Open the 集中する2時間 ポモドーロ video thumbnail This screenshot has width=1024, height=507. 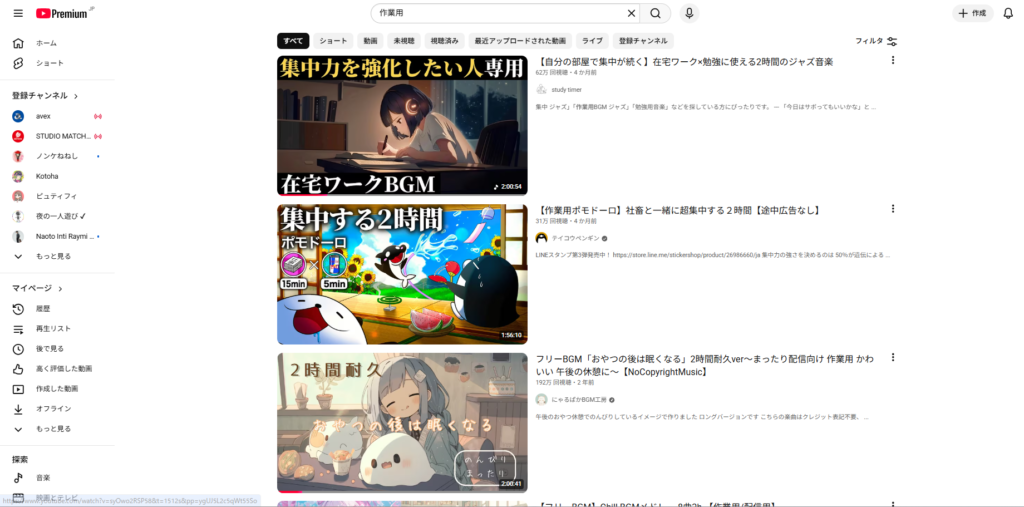(402, 274)
